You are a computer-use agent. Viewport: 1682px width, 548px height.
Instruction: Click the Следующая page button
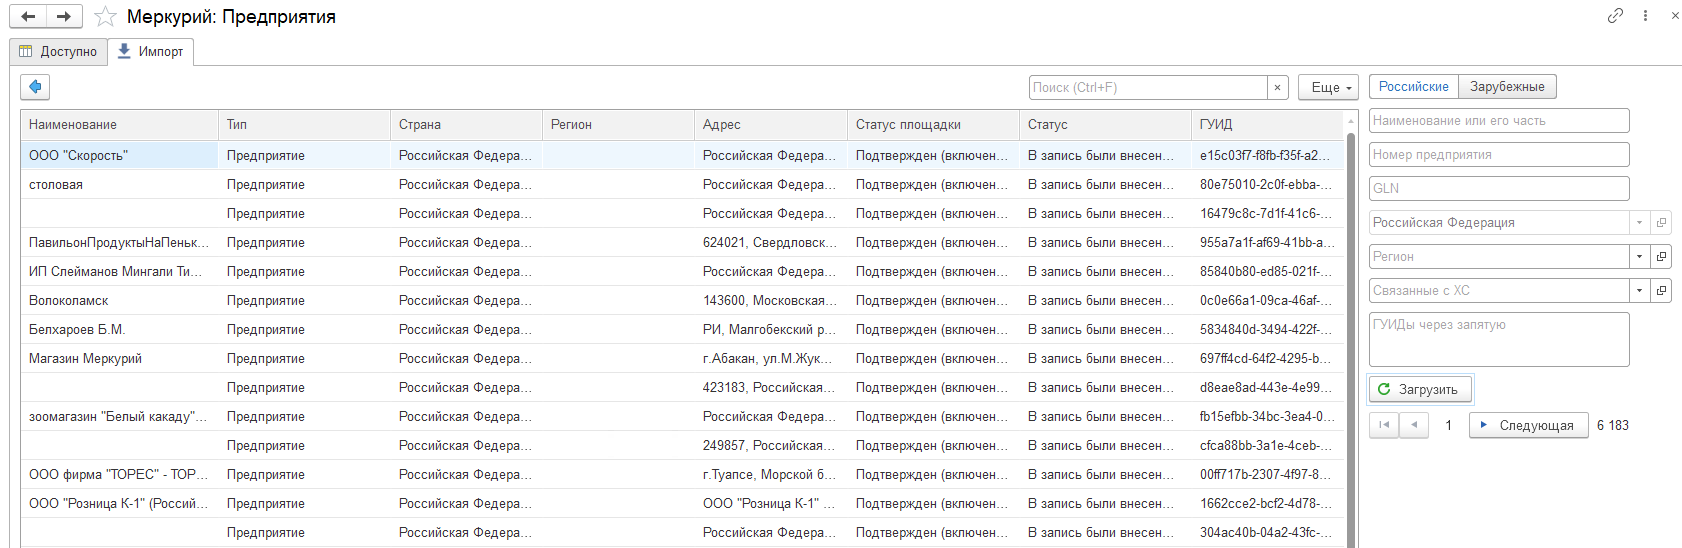tap(1528, 425)
